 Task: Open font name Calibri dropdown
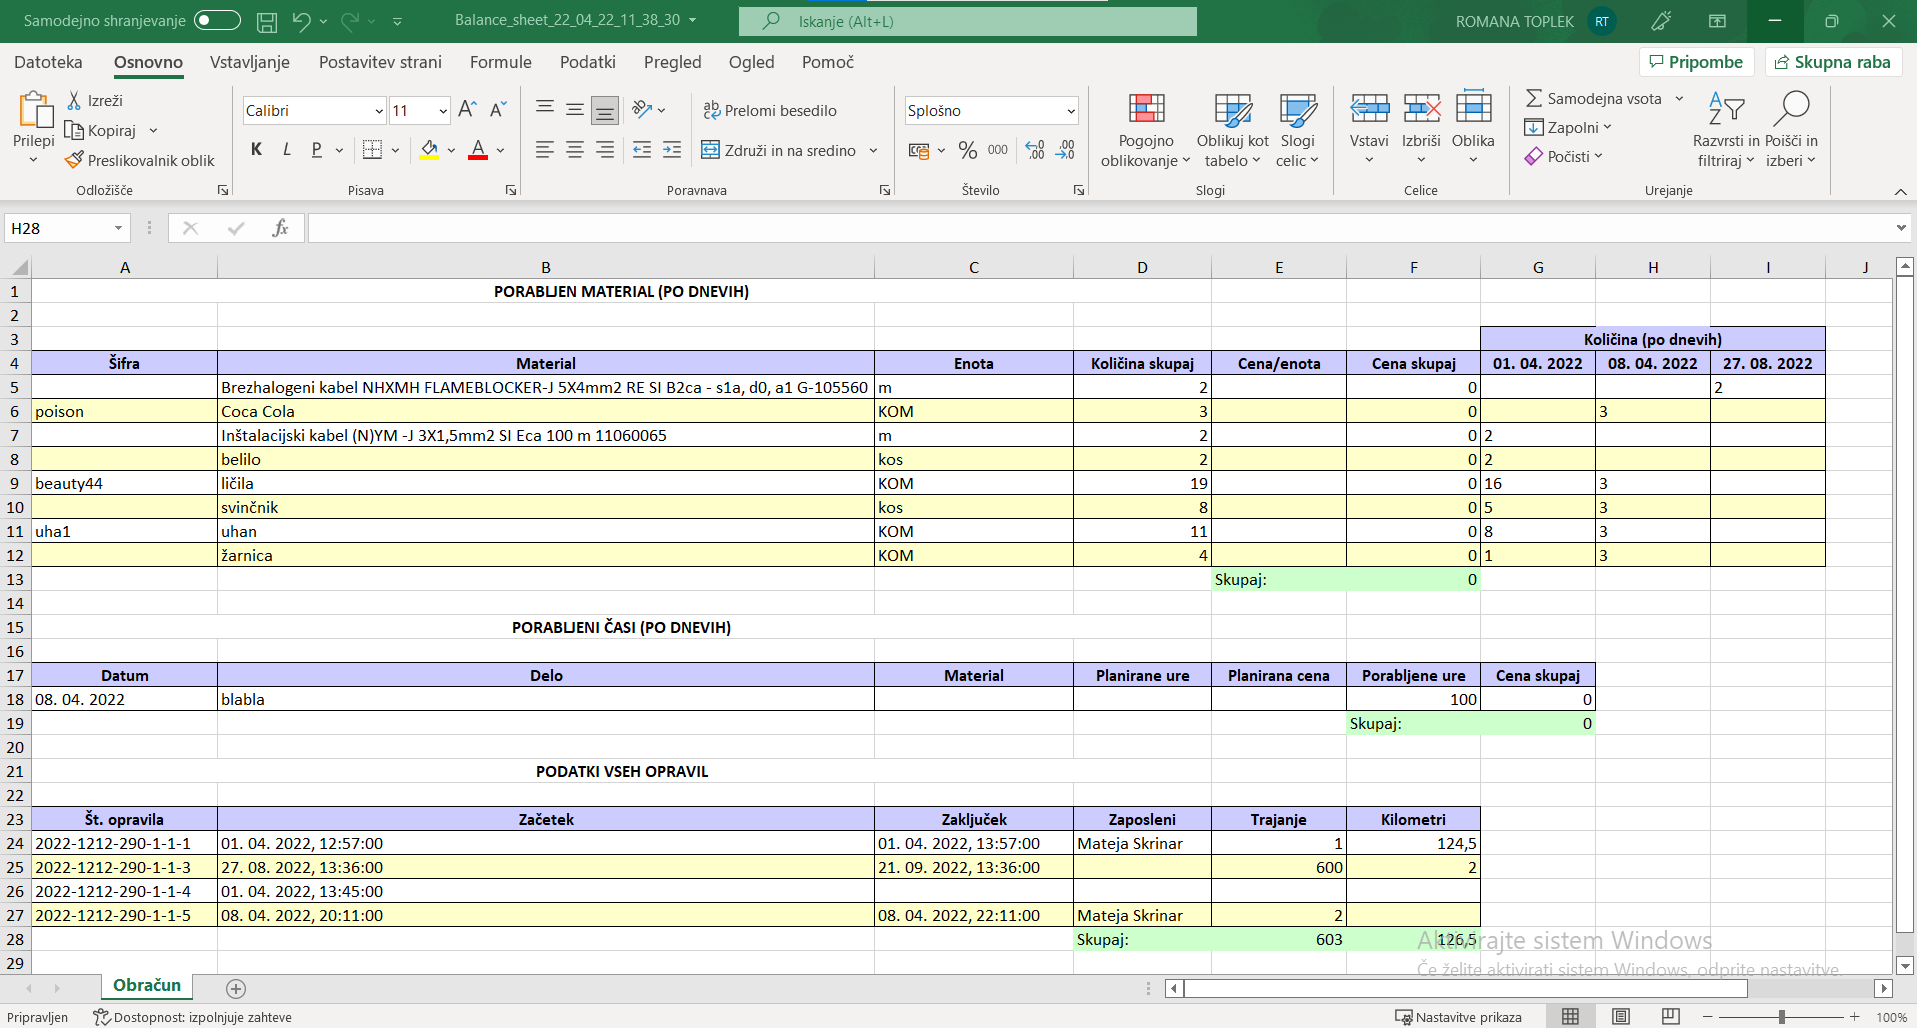click(x=379, y=111)
